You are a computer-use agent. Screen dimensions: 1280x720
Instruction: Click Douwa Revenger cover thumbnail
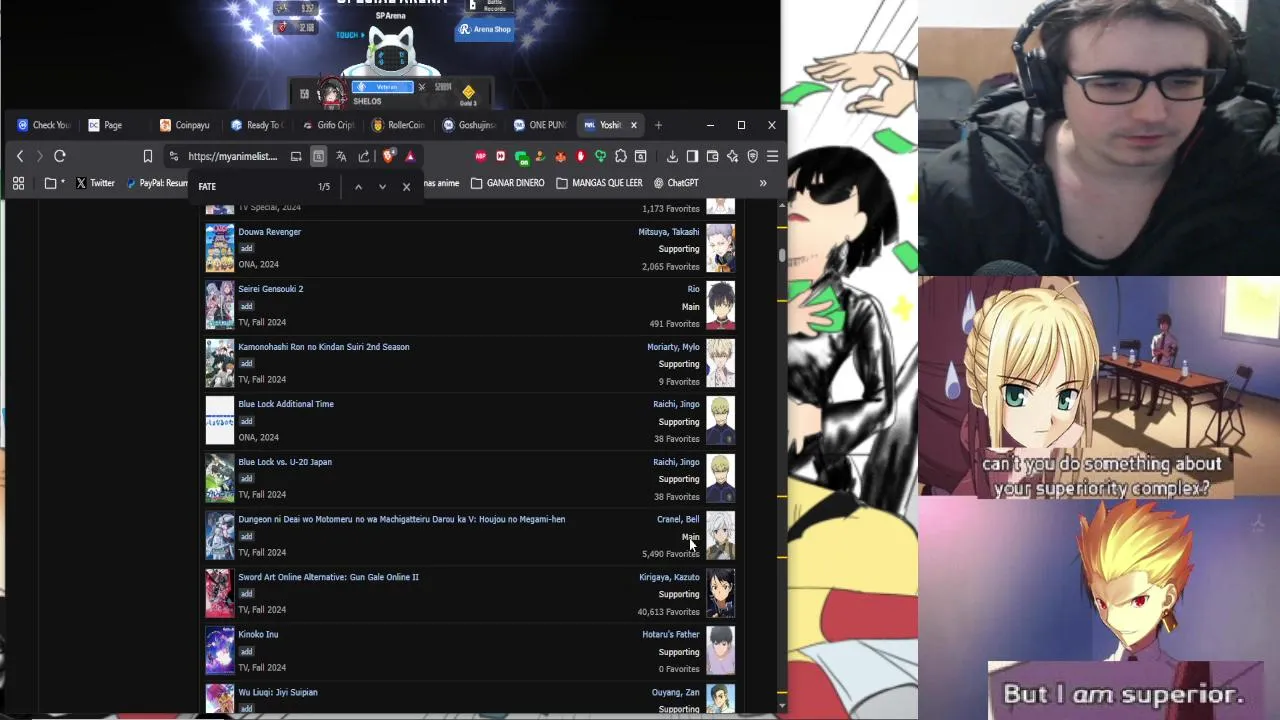click(x=220, y=248)
